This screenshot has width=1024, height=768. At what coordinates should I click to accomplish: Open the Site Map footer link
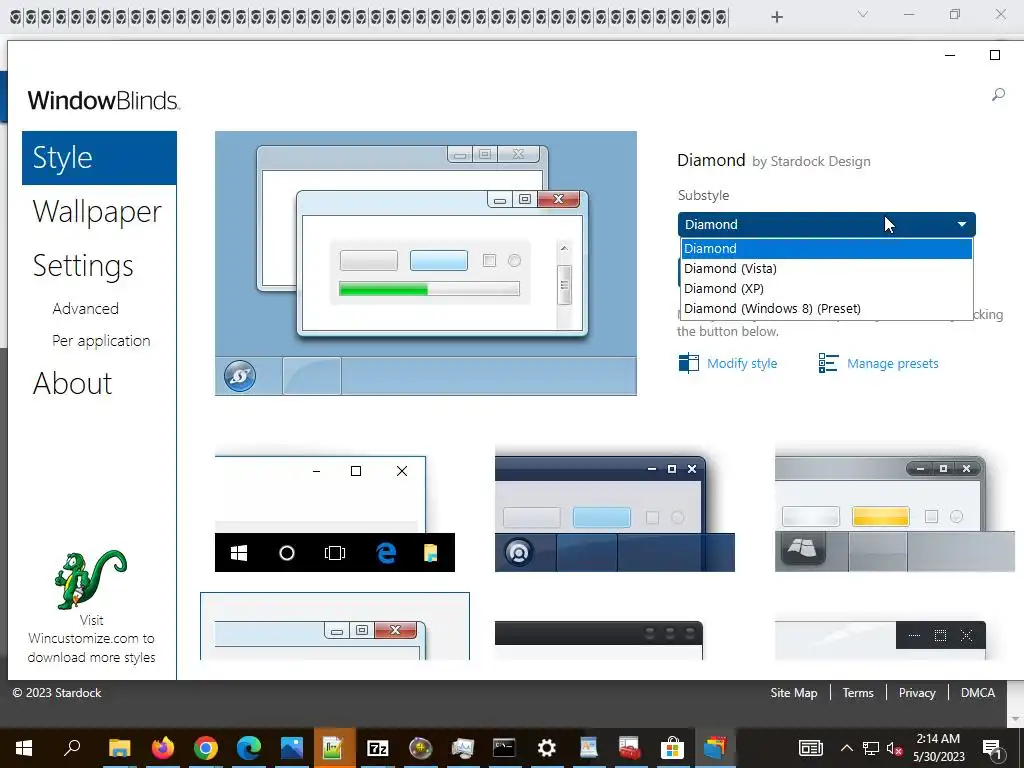coord(793,693)
